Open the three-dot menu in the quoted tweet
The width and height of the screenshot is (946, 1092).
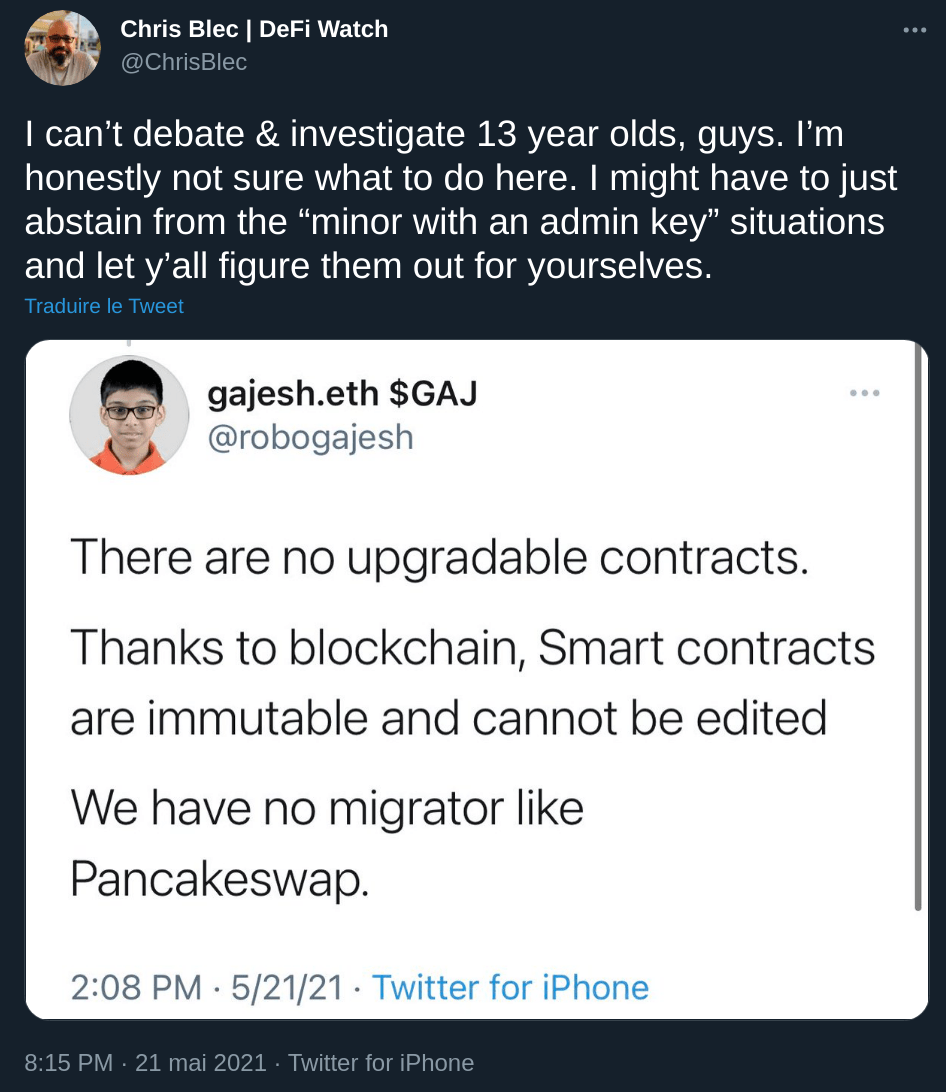865,393
